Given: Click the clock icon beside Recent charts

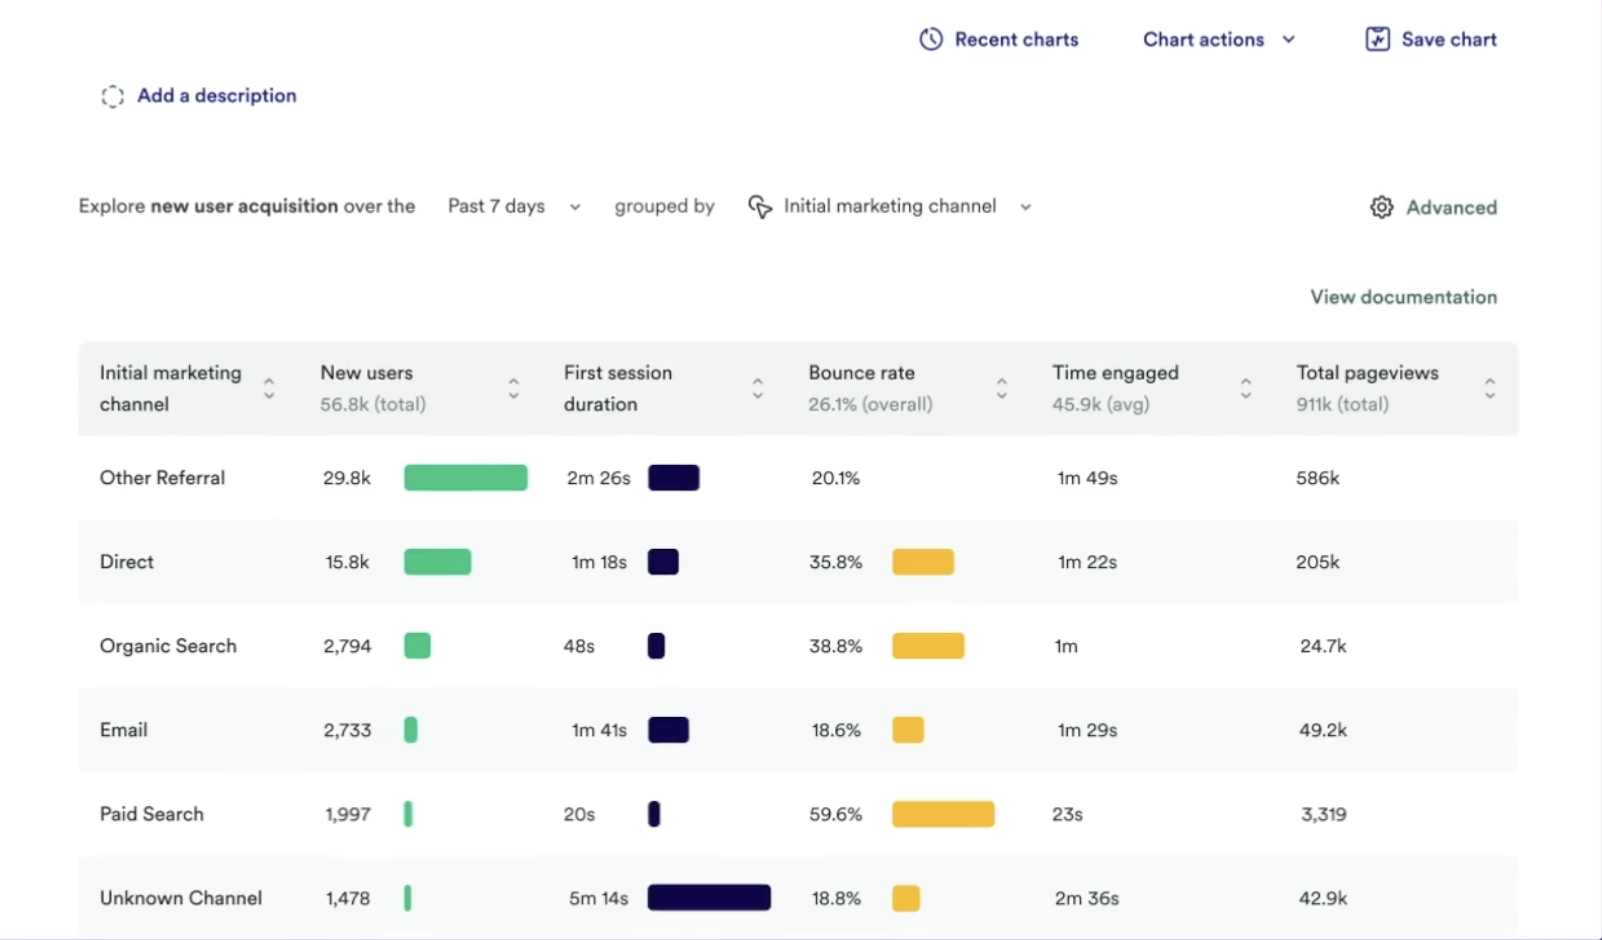Looking at the screenshot, I should point(930,38).
